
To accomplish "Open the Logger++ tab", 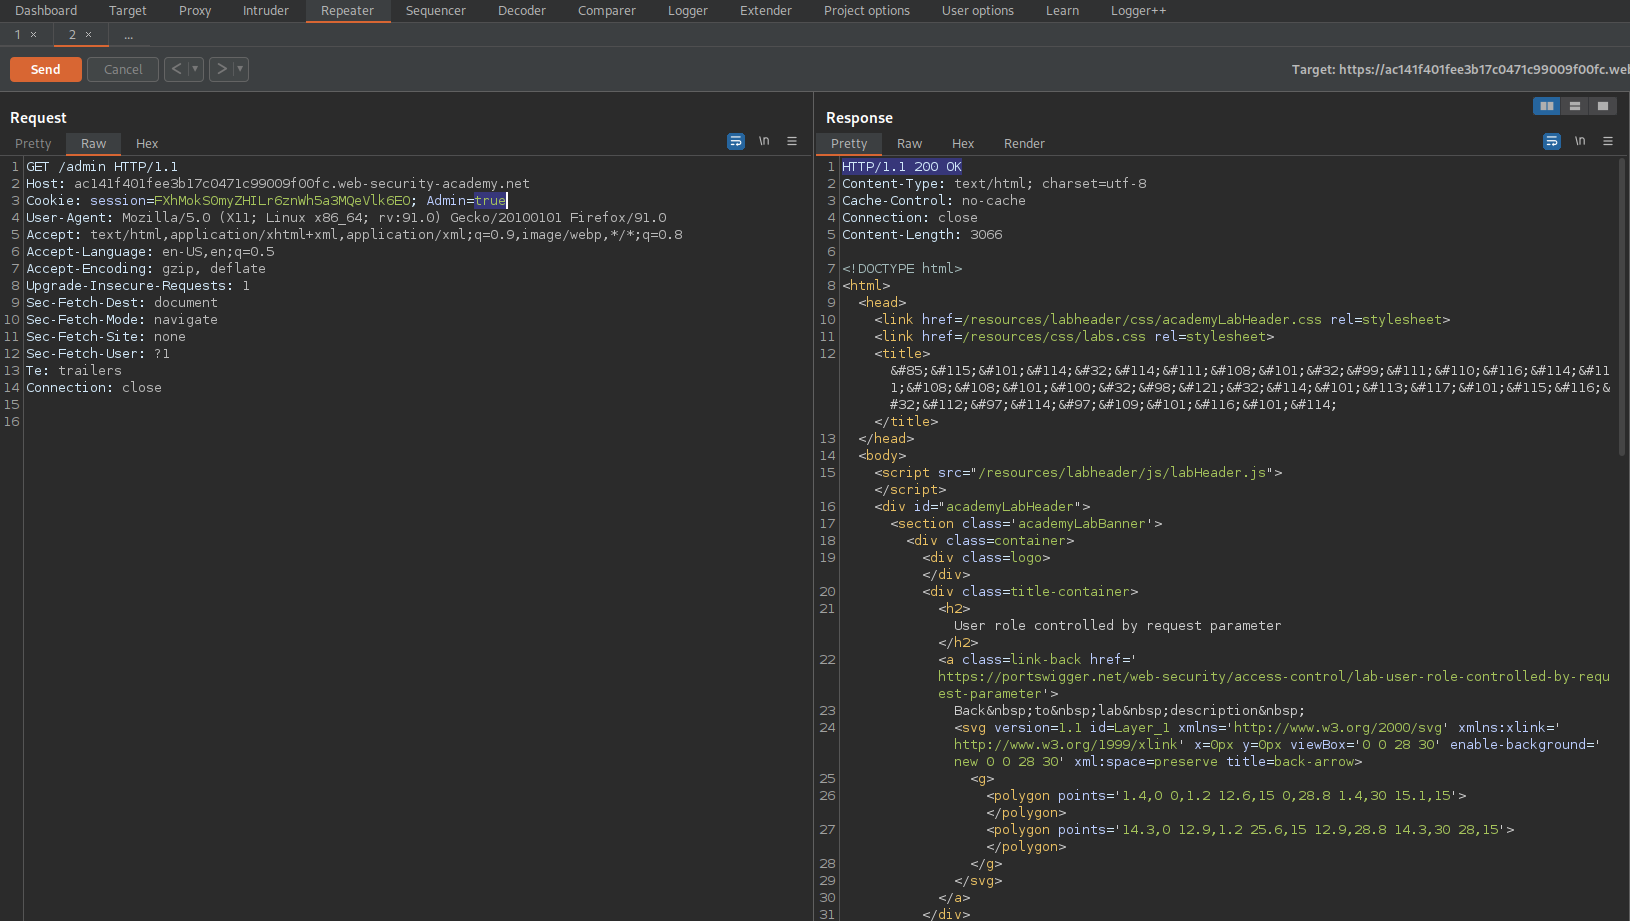I will pos(1139,11).
